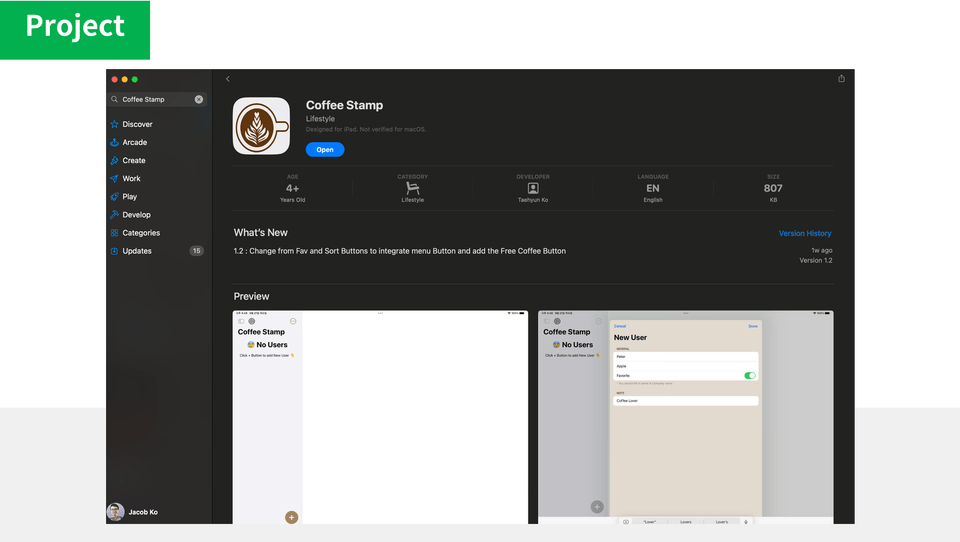Image resolution: width=960 pixels, height=542 pixels.
Task: Click the magnifier icon in search field
Action: (114, 99)
